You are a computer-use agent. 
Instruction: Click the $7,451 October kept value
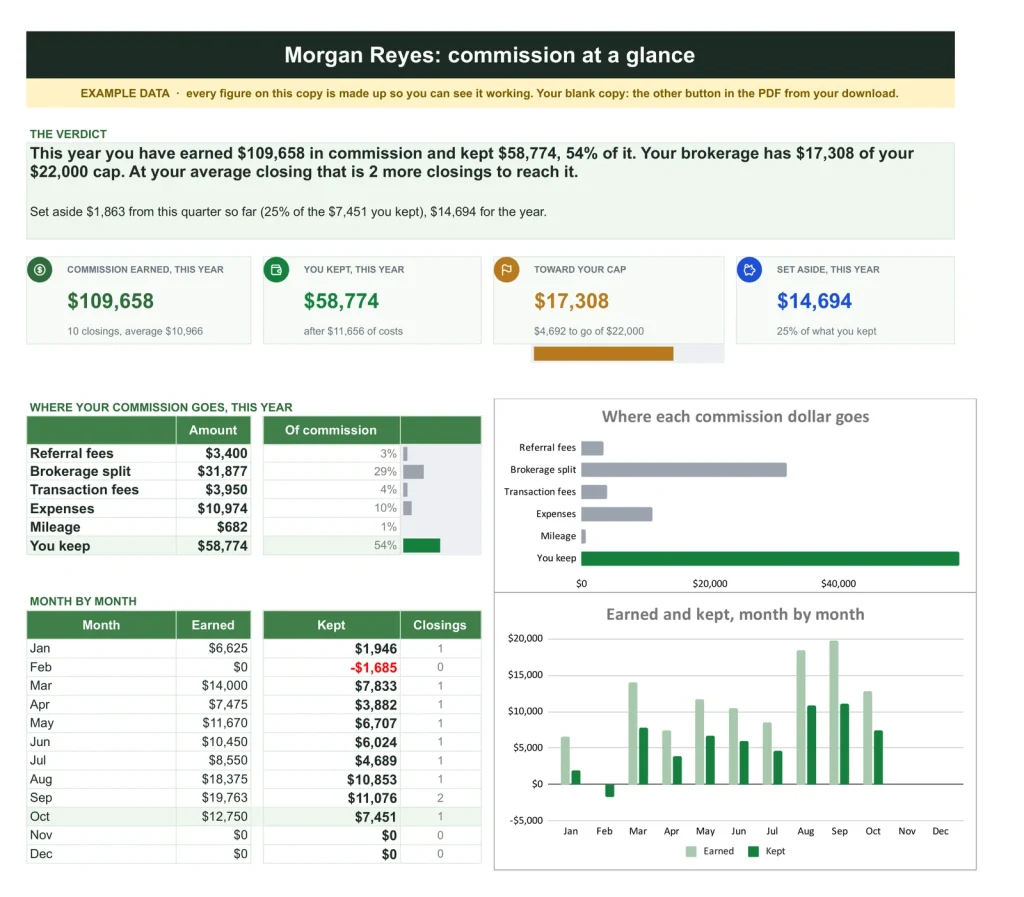point(376,817)
